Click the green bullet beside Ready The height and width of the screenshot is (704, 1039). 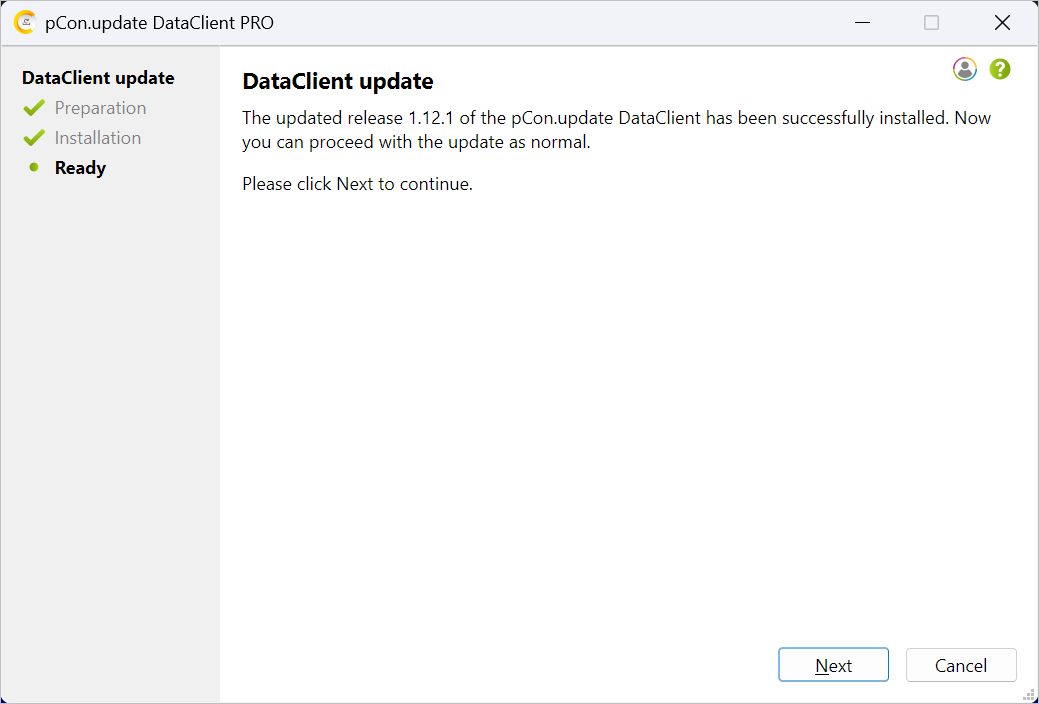coord(34,168)
